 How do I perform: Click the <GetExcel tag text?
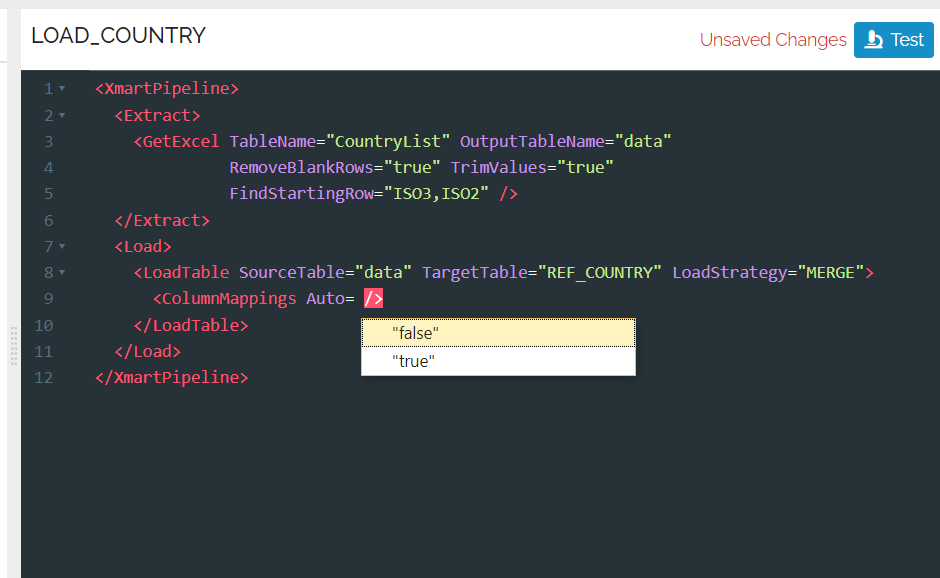(x=176, y=142)
